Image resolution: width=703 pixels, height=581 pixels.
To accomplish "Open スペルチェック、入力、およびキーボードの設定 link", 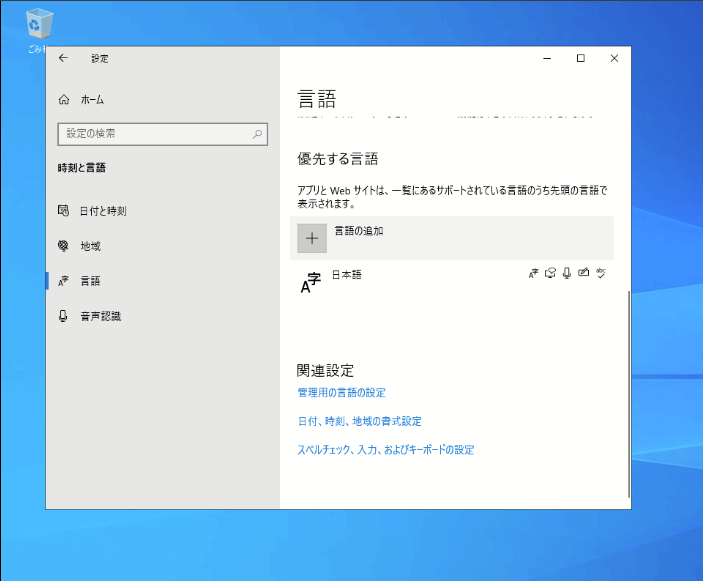I will coord(386,450).
